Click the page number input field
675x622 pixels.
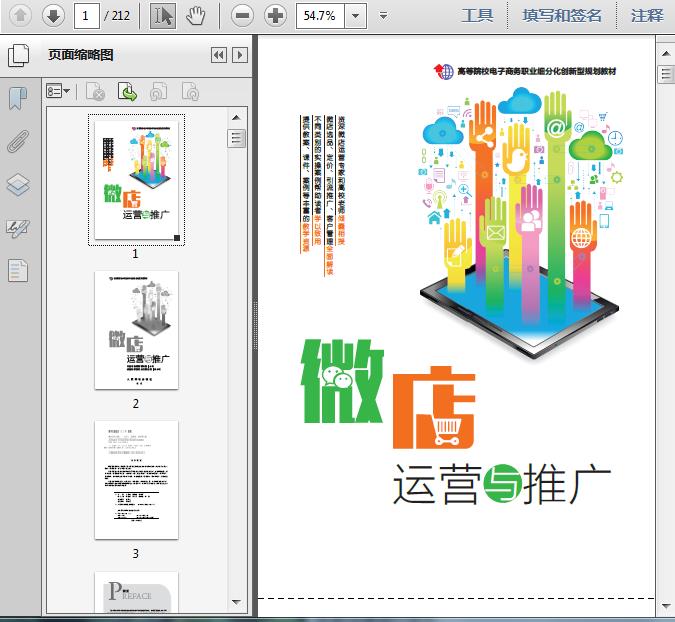pyautogui.click(x=87, y=16)
